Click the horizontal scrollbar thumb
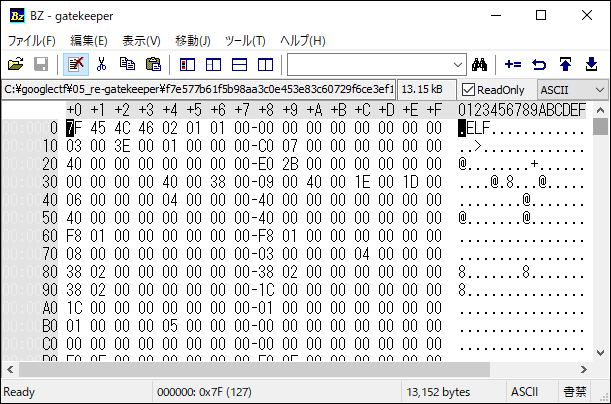The image size is (611, 404). 254,369
